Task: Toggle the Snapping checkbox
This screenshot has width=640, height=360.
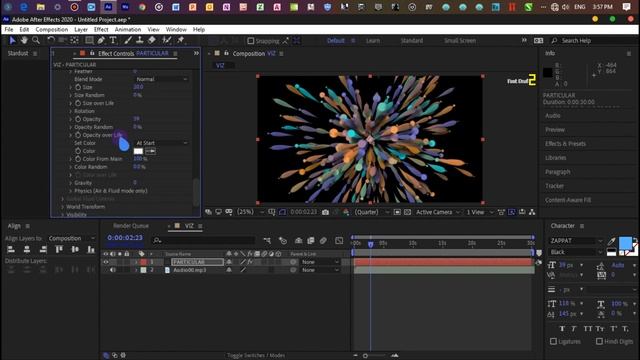Action: [251, 40]
